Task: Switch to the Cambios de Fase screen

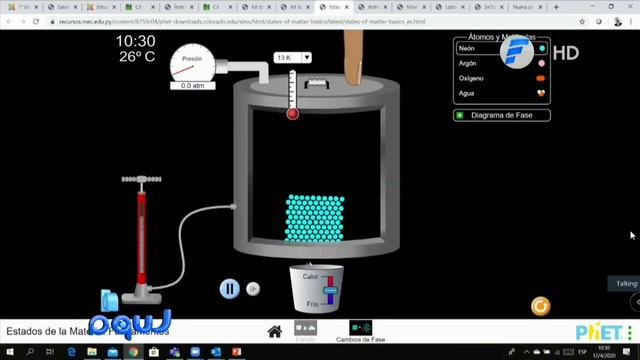Action: (360, 331)
